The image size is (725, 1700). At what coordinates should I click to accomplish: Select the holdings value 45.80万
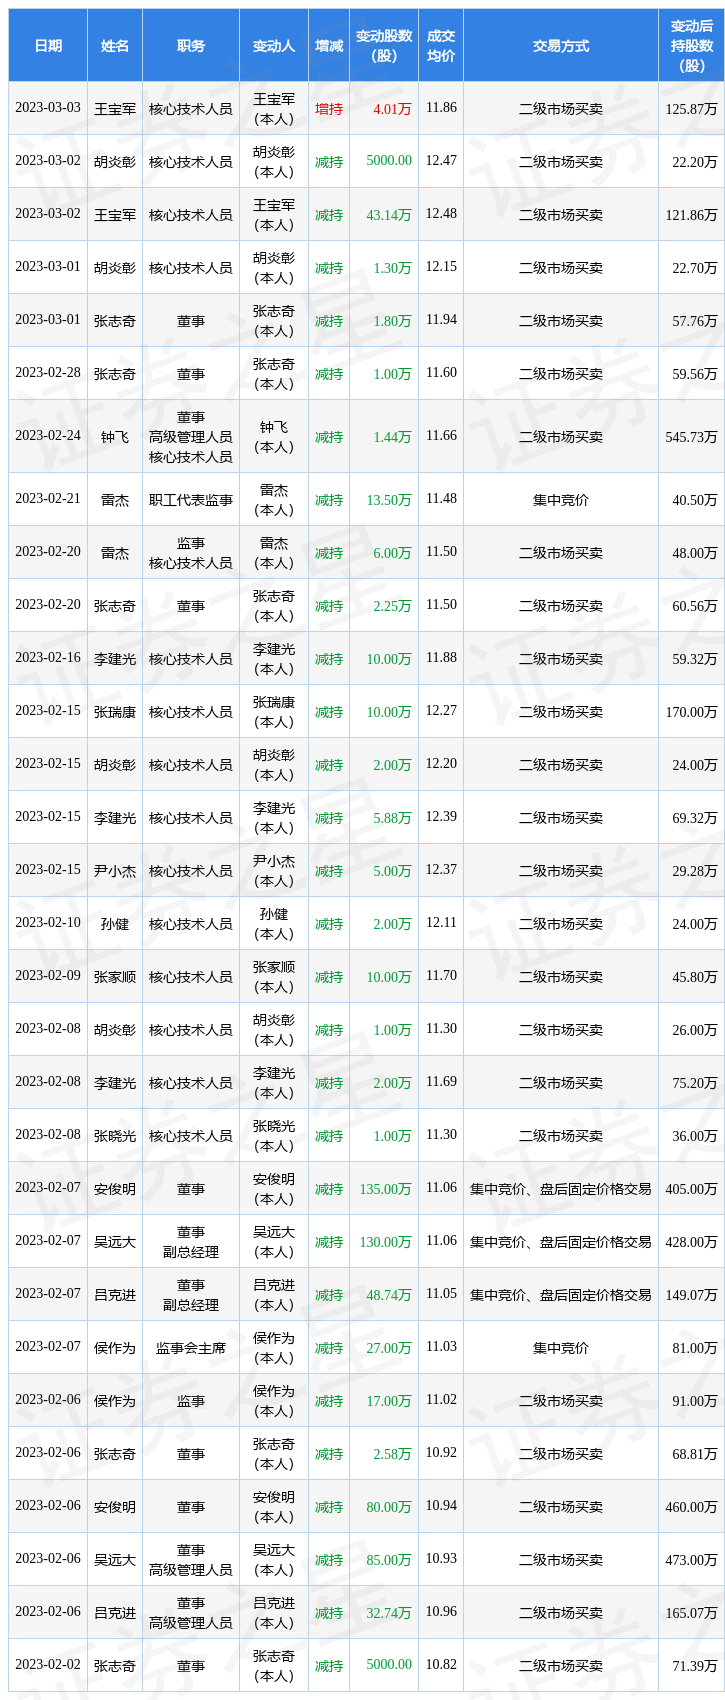[x=695, y=977]
